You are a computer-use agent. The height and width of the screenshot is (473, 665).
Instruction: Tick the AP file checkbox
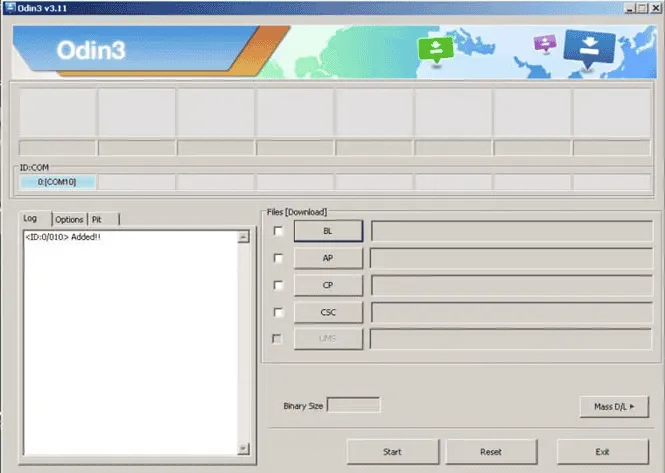[x=278, y=258]
